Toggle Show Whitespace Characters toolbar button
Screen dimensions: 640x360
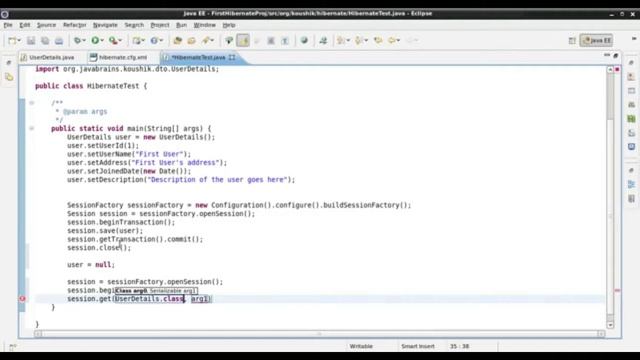click(x=285, y=40)
